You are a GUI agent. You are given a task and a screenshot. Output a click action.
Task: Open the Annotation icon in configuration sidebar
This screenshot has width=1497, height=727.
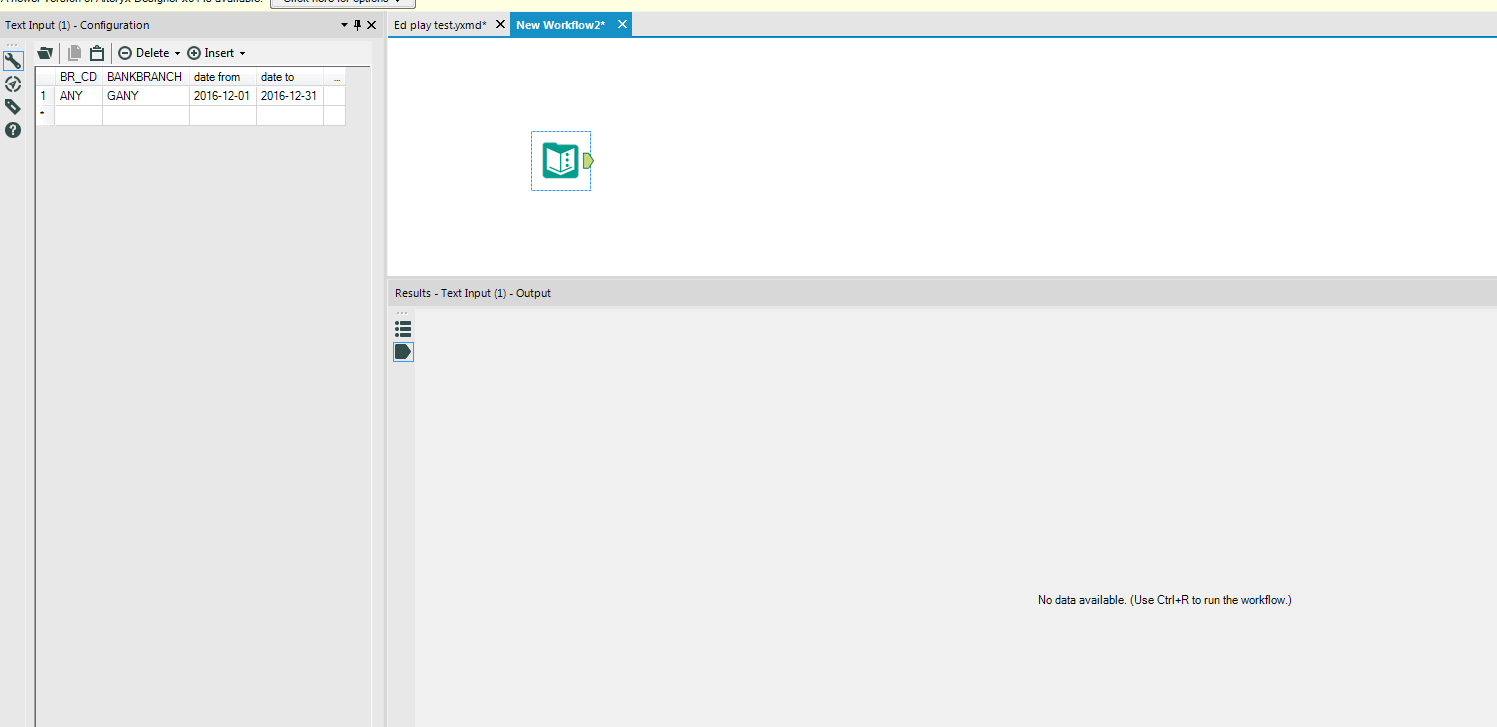pos(13,84)
